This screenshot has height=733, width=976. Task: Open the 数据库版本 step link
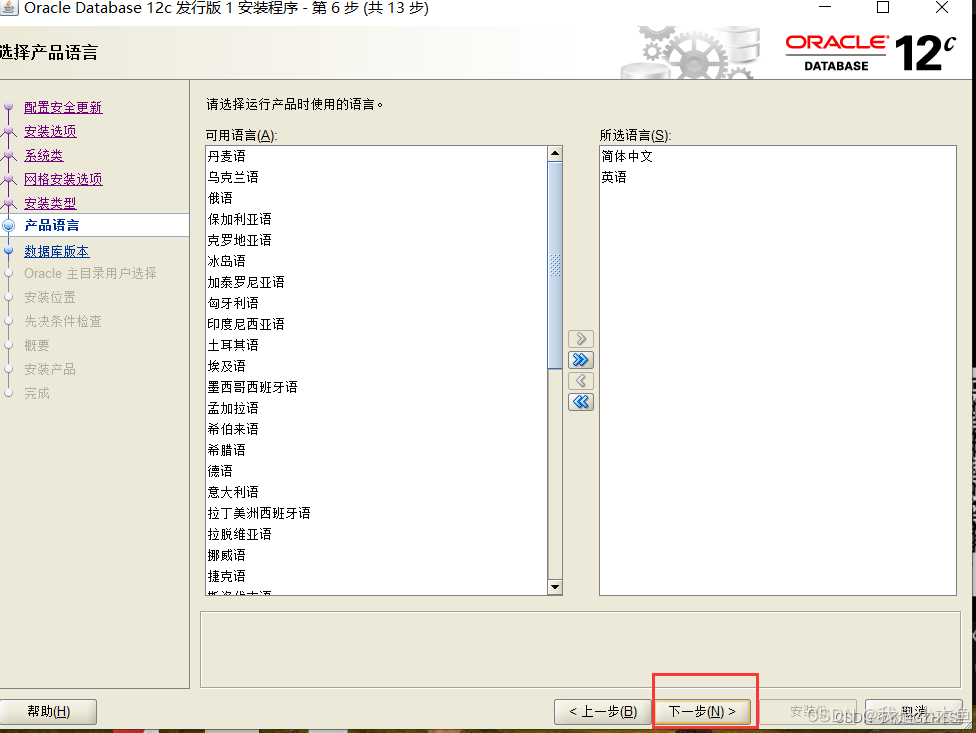tap(57, 251)
